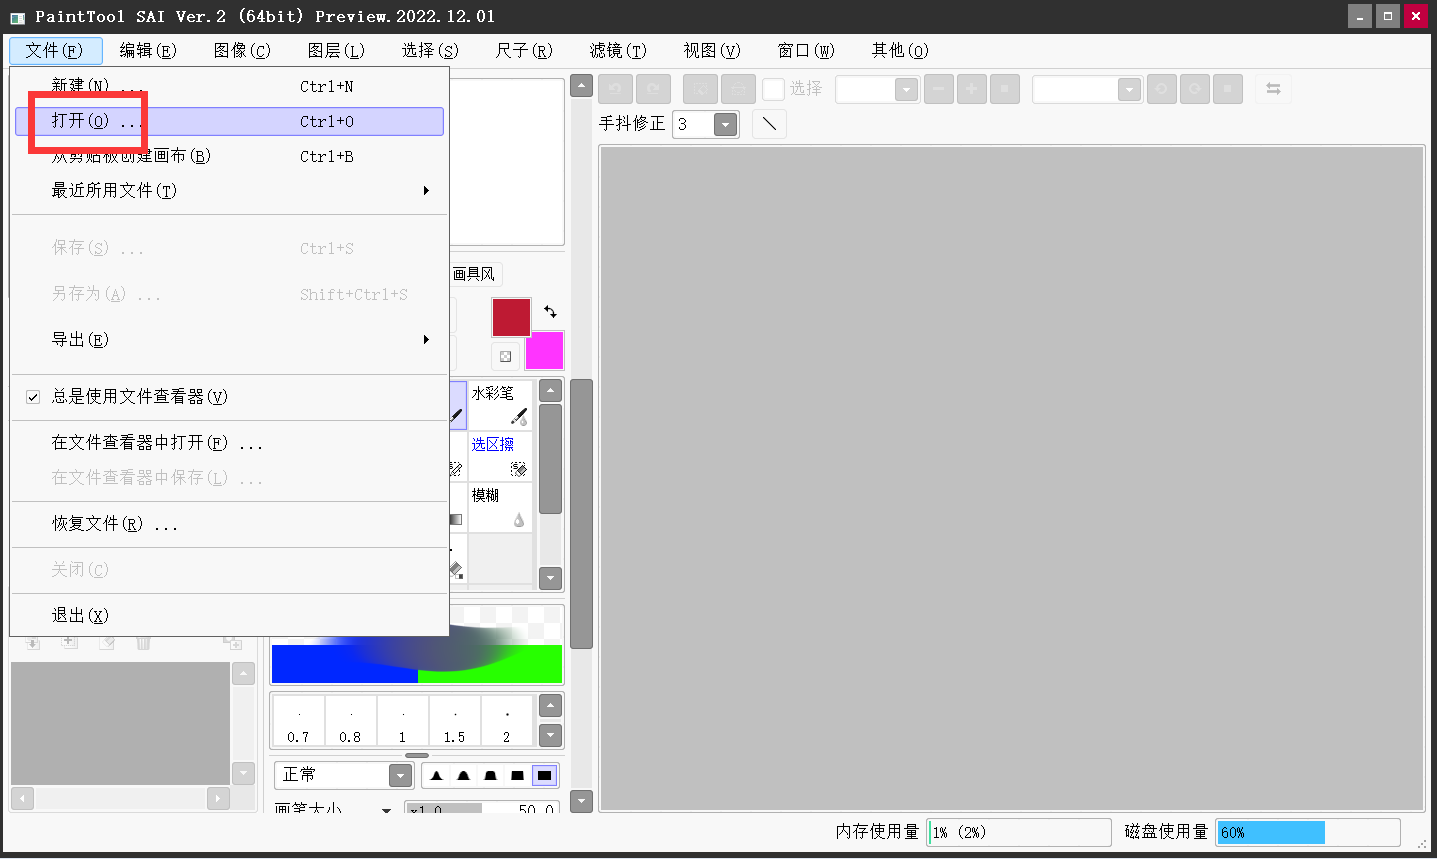Screen dimensions: 1437x859
Task: Click brush size list up arrow
Action: 550,707
